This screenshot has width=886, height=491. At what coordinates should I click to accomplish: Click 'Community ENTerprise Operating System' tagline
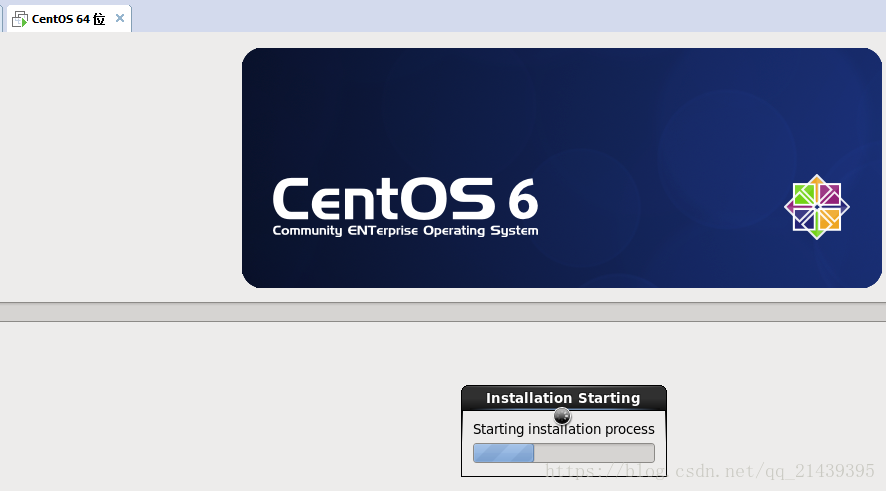pos(405,231)
